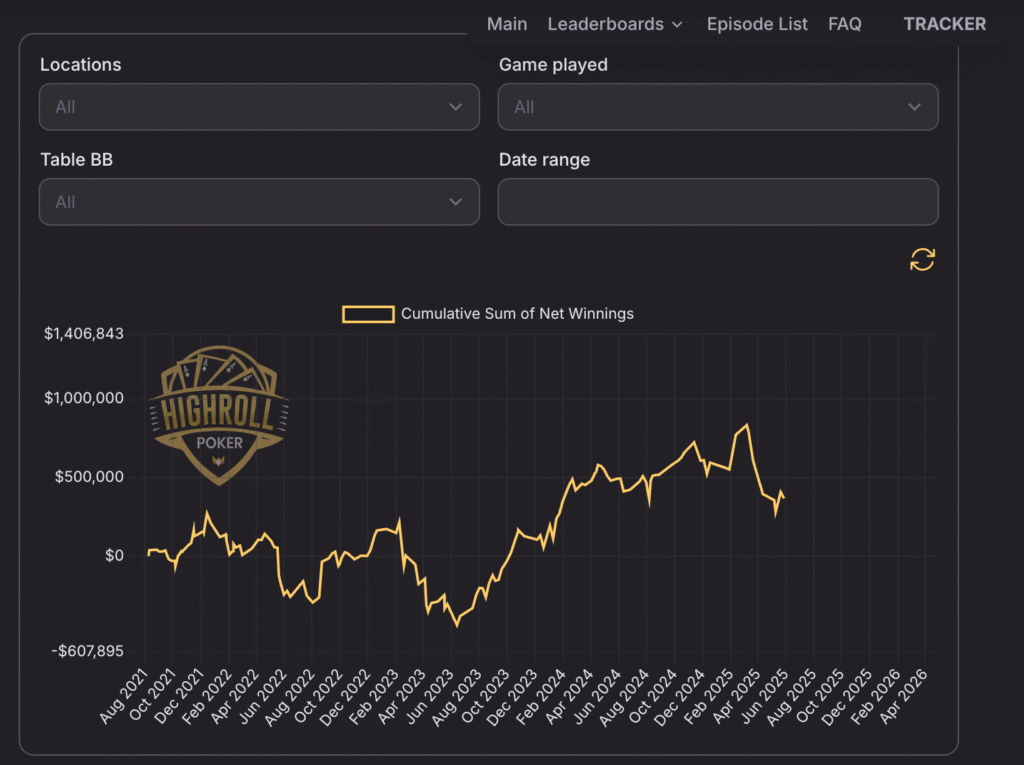Open the Game played dropdown

pos(718,107)
